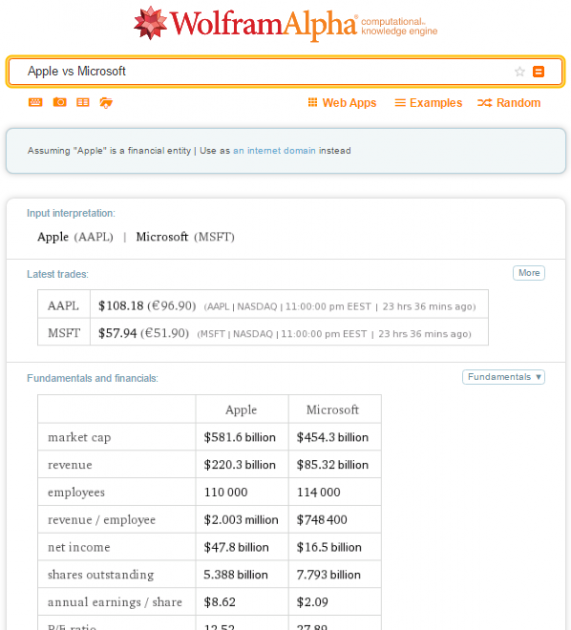Open Web Apps link
This screenshot has width=571, height=630.
342,103
